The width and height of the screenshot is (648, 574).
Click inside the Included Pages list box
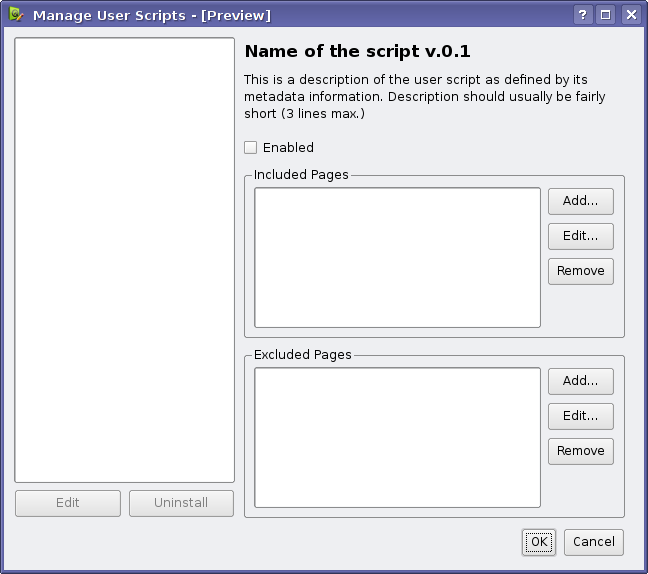[x=397, y=257]
